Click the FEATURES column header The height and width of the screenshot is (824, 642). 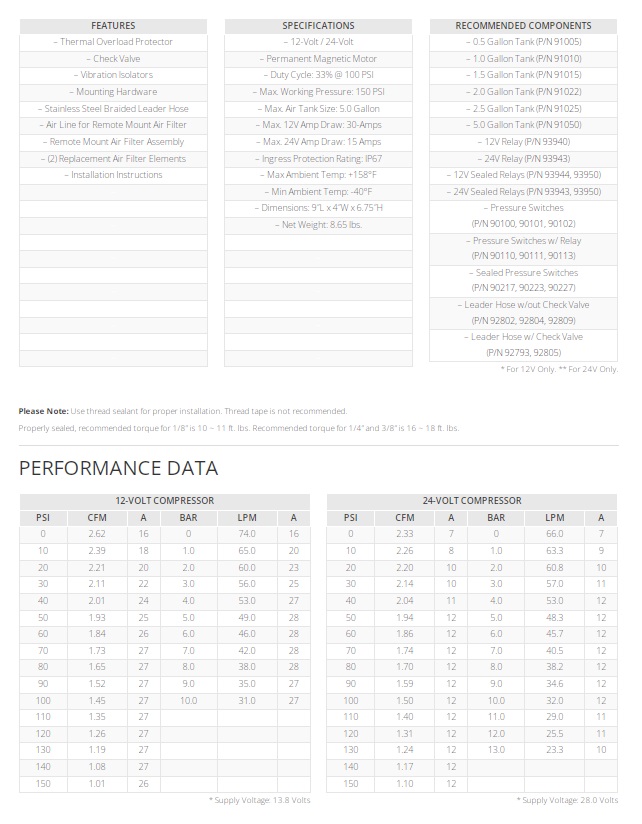[x=113, y=26]
